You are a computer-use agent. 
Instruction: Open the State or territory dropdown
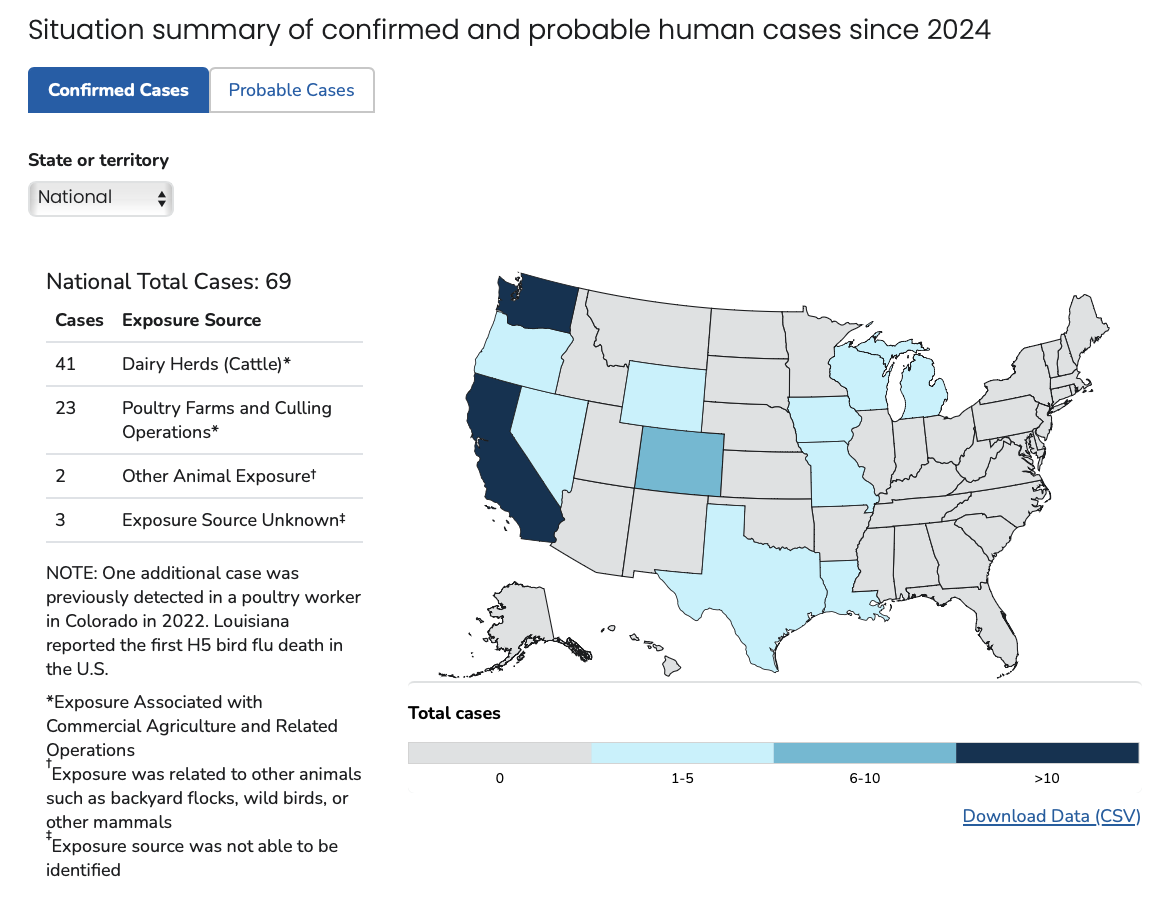[x=101, y=198]
